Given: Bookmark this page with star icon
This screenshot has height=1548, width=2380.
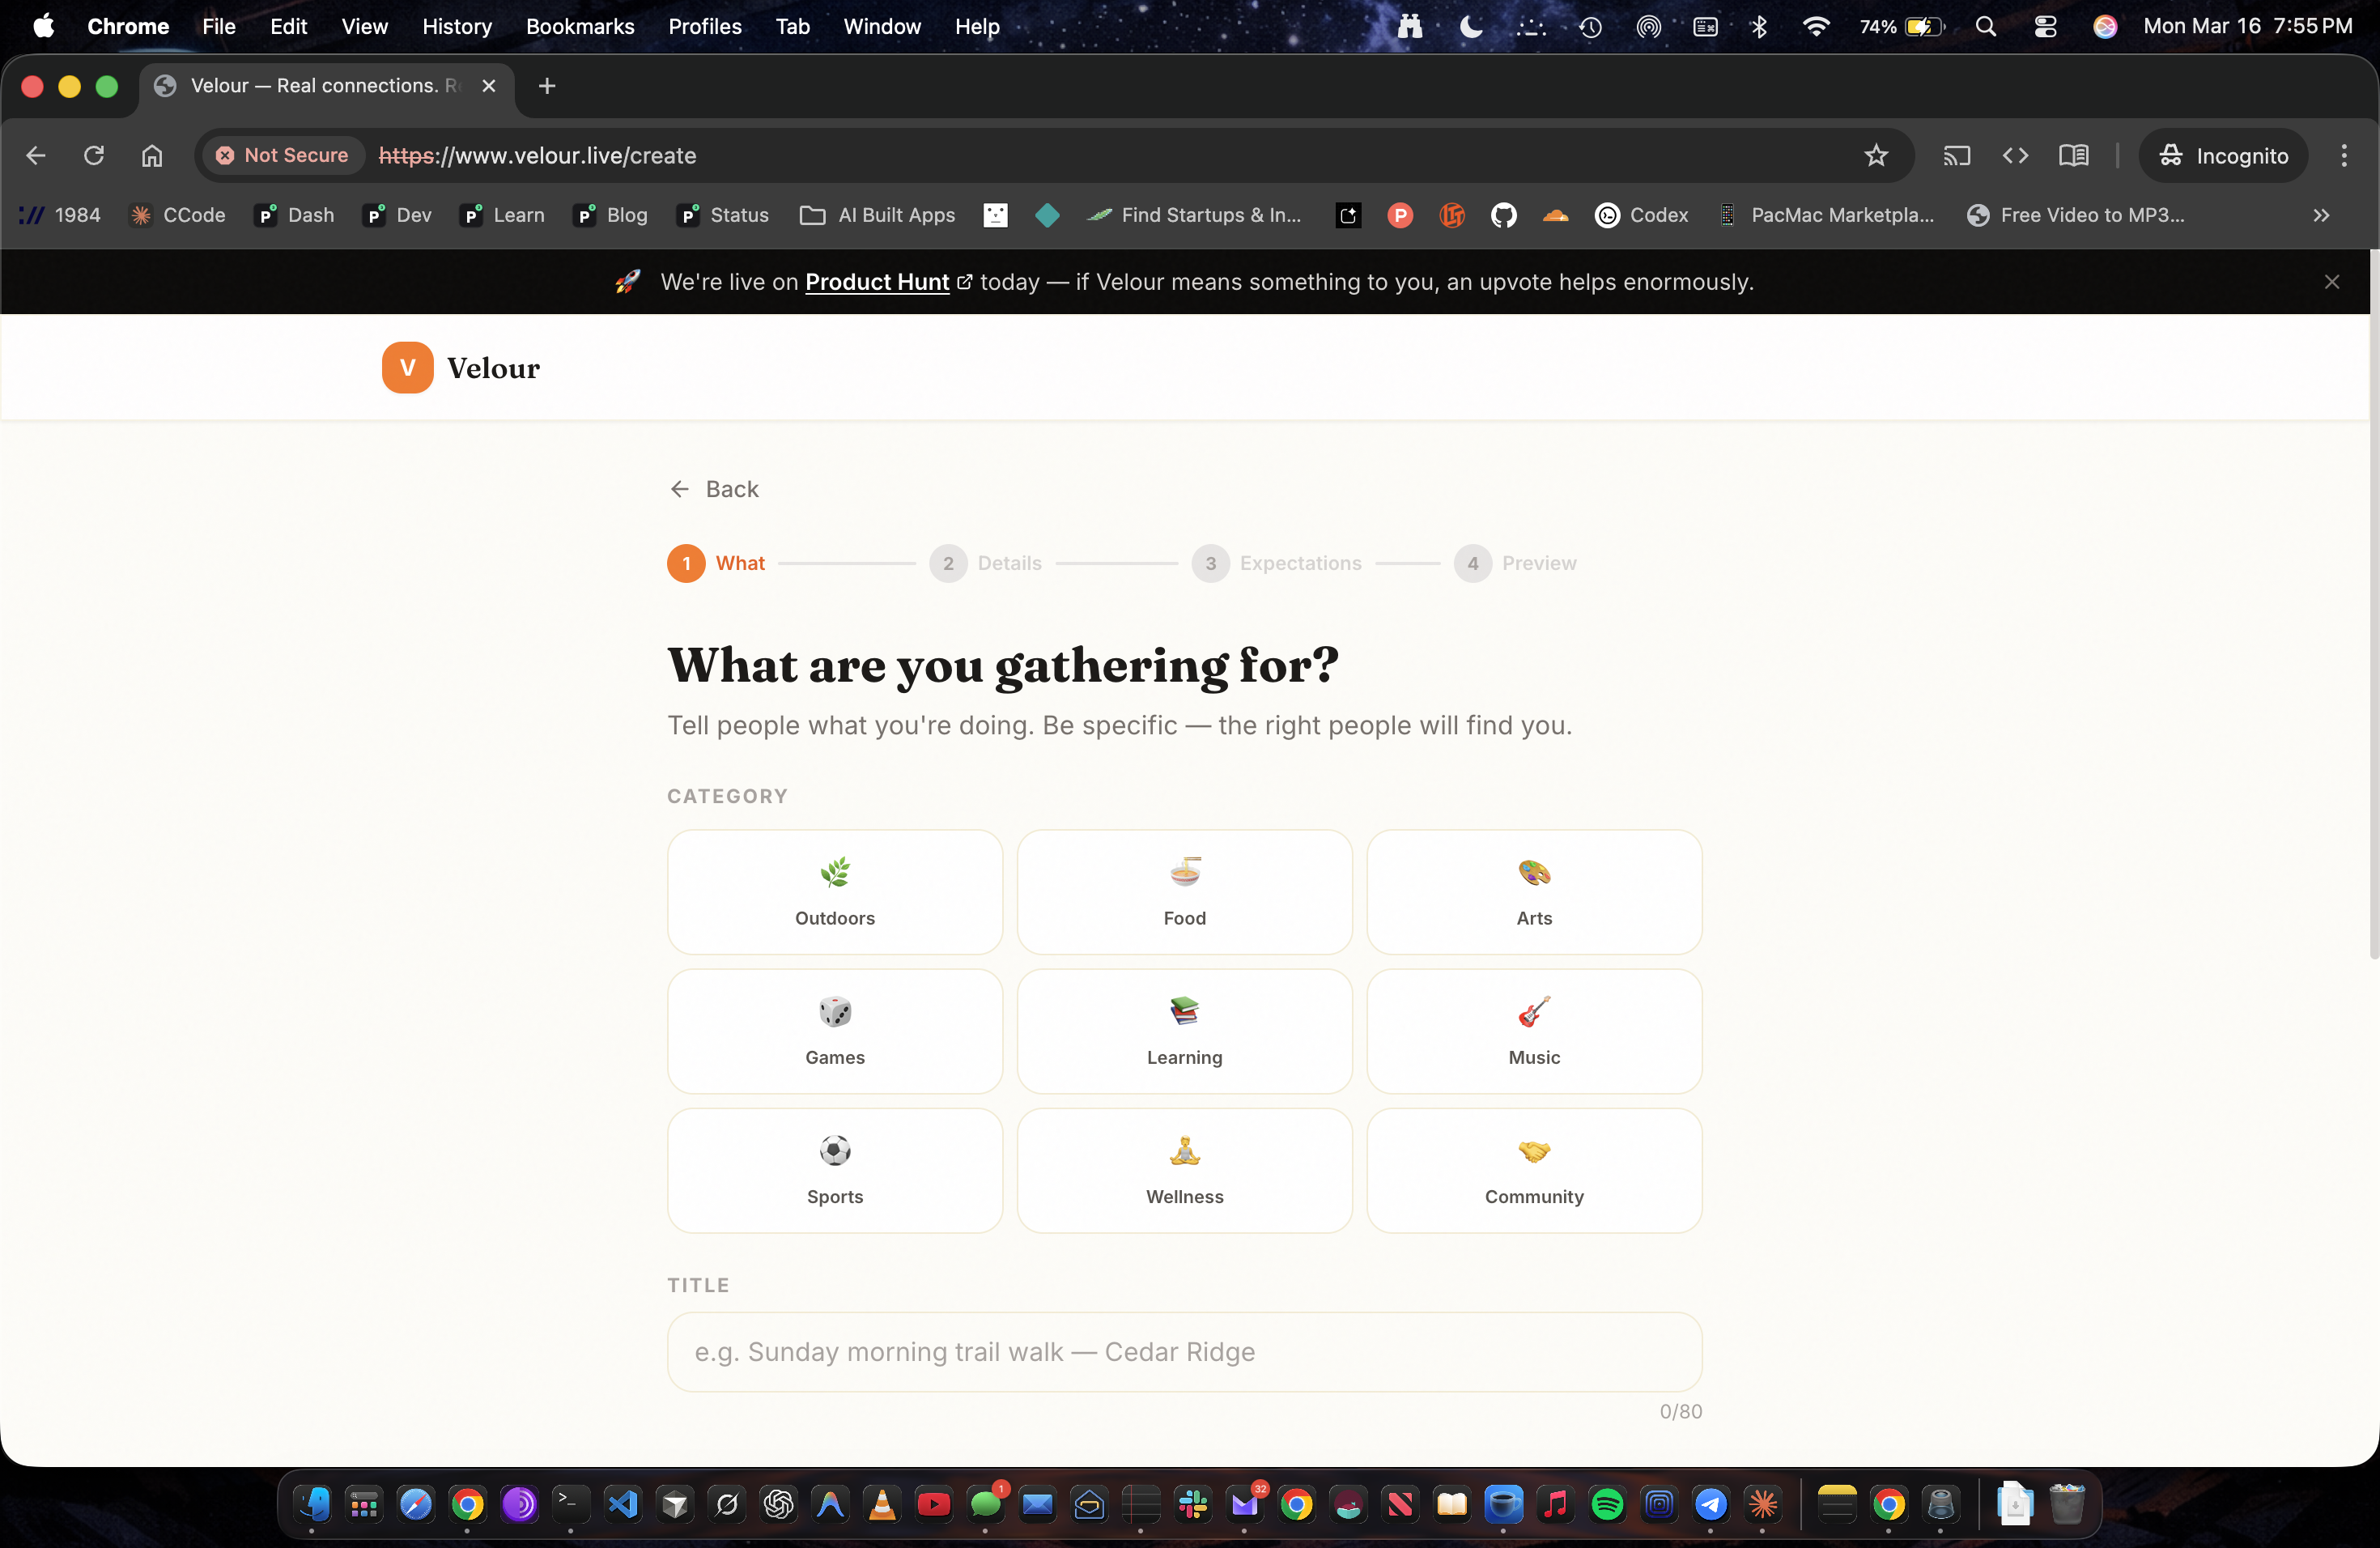Looking at the screenshot, I should 1875,155.
